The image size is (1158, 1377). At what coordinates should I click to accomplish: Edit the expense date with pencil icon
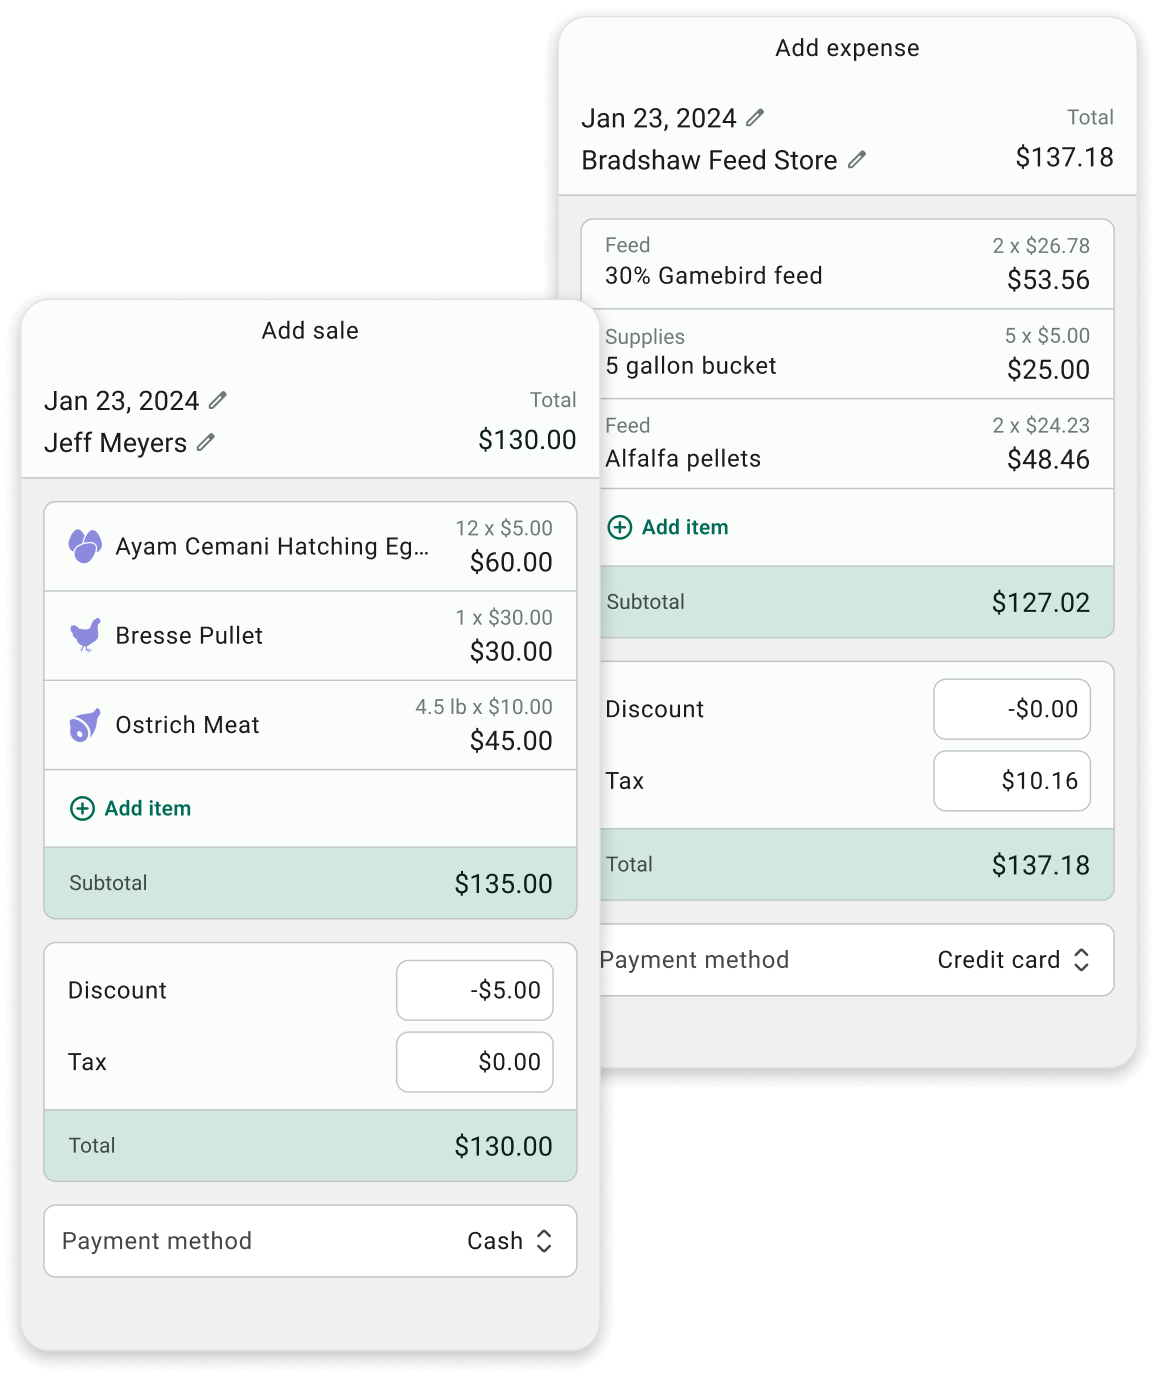(x=755, y=118)
